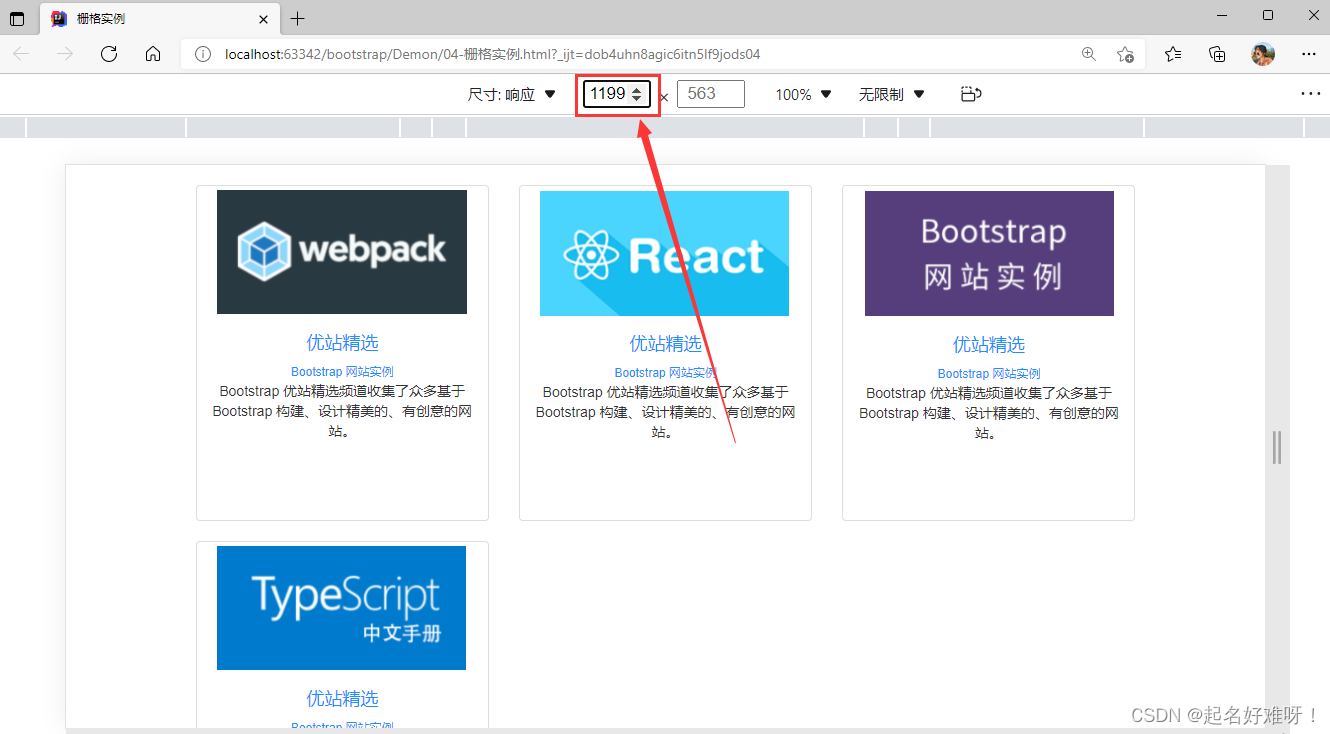Open 优站精选 link under webpack
The height and width of the screenshot is (734, 1330).
pyautogui.click(x=342, y=343)
